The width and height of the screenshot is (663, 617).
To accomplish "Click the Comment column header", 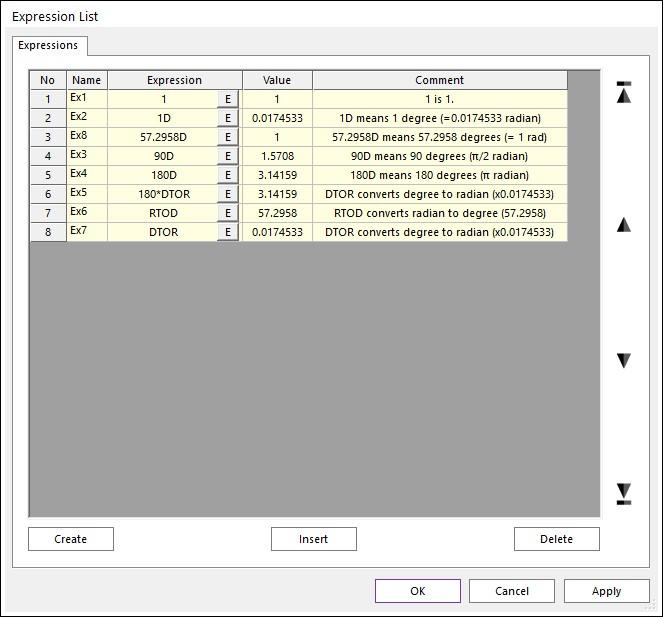I will (x=440, y=80).
